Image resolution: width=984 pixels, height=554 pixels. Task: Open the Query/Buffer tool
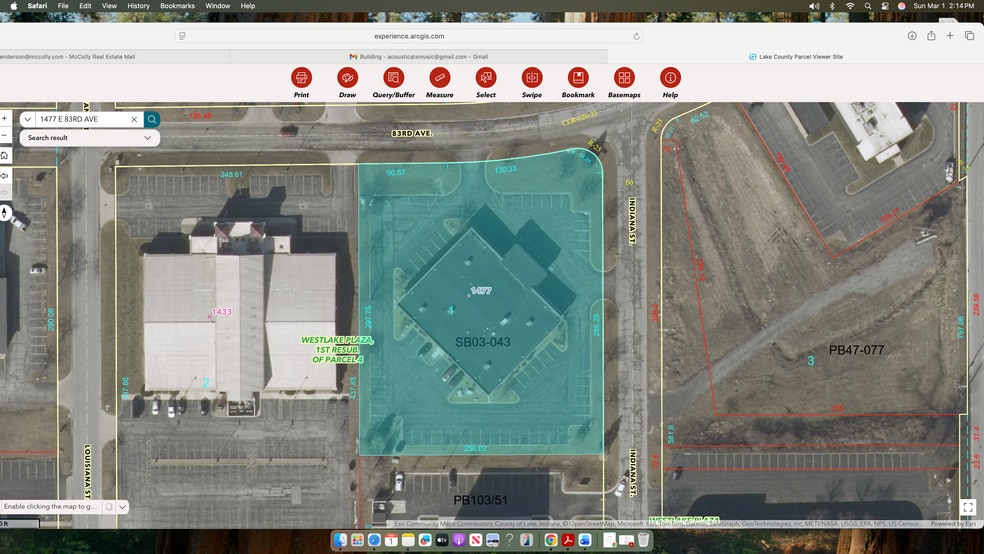(x=393, y=78)
